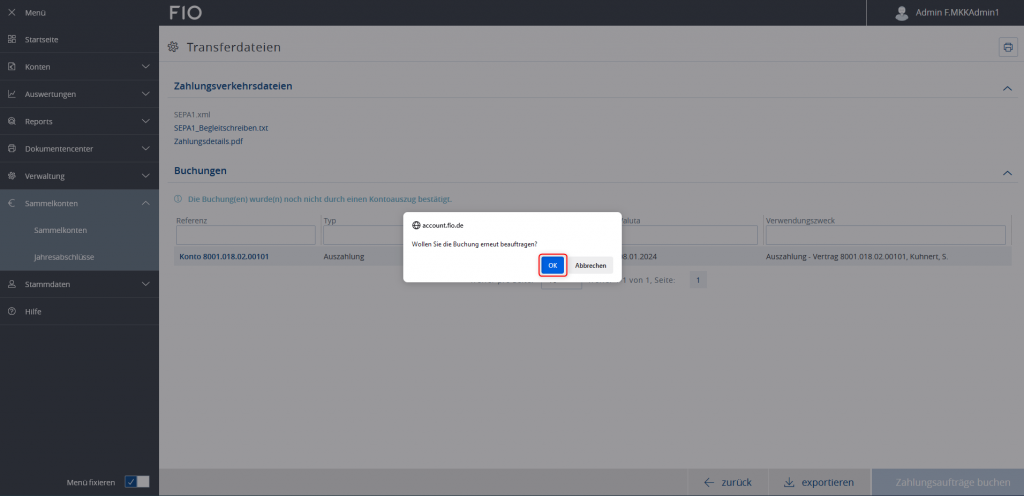Click the Dokumentencenter icon in sidebar

coord(11,149)
